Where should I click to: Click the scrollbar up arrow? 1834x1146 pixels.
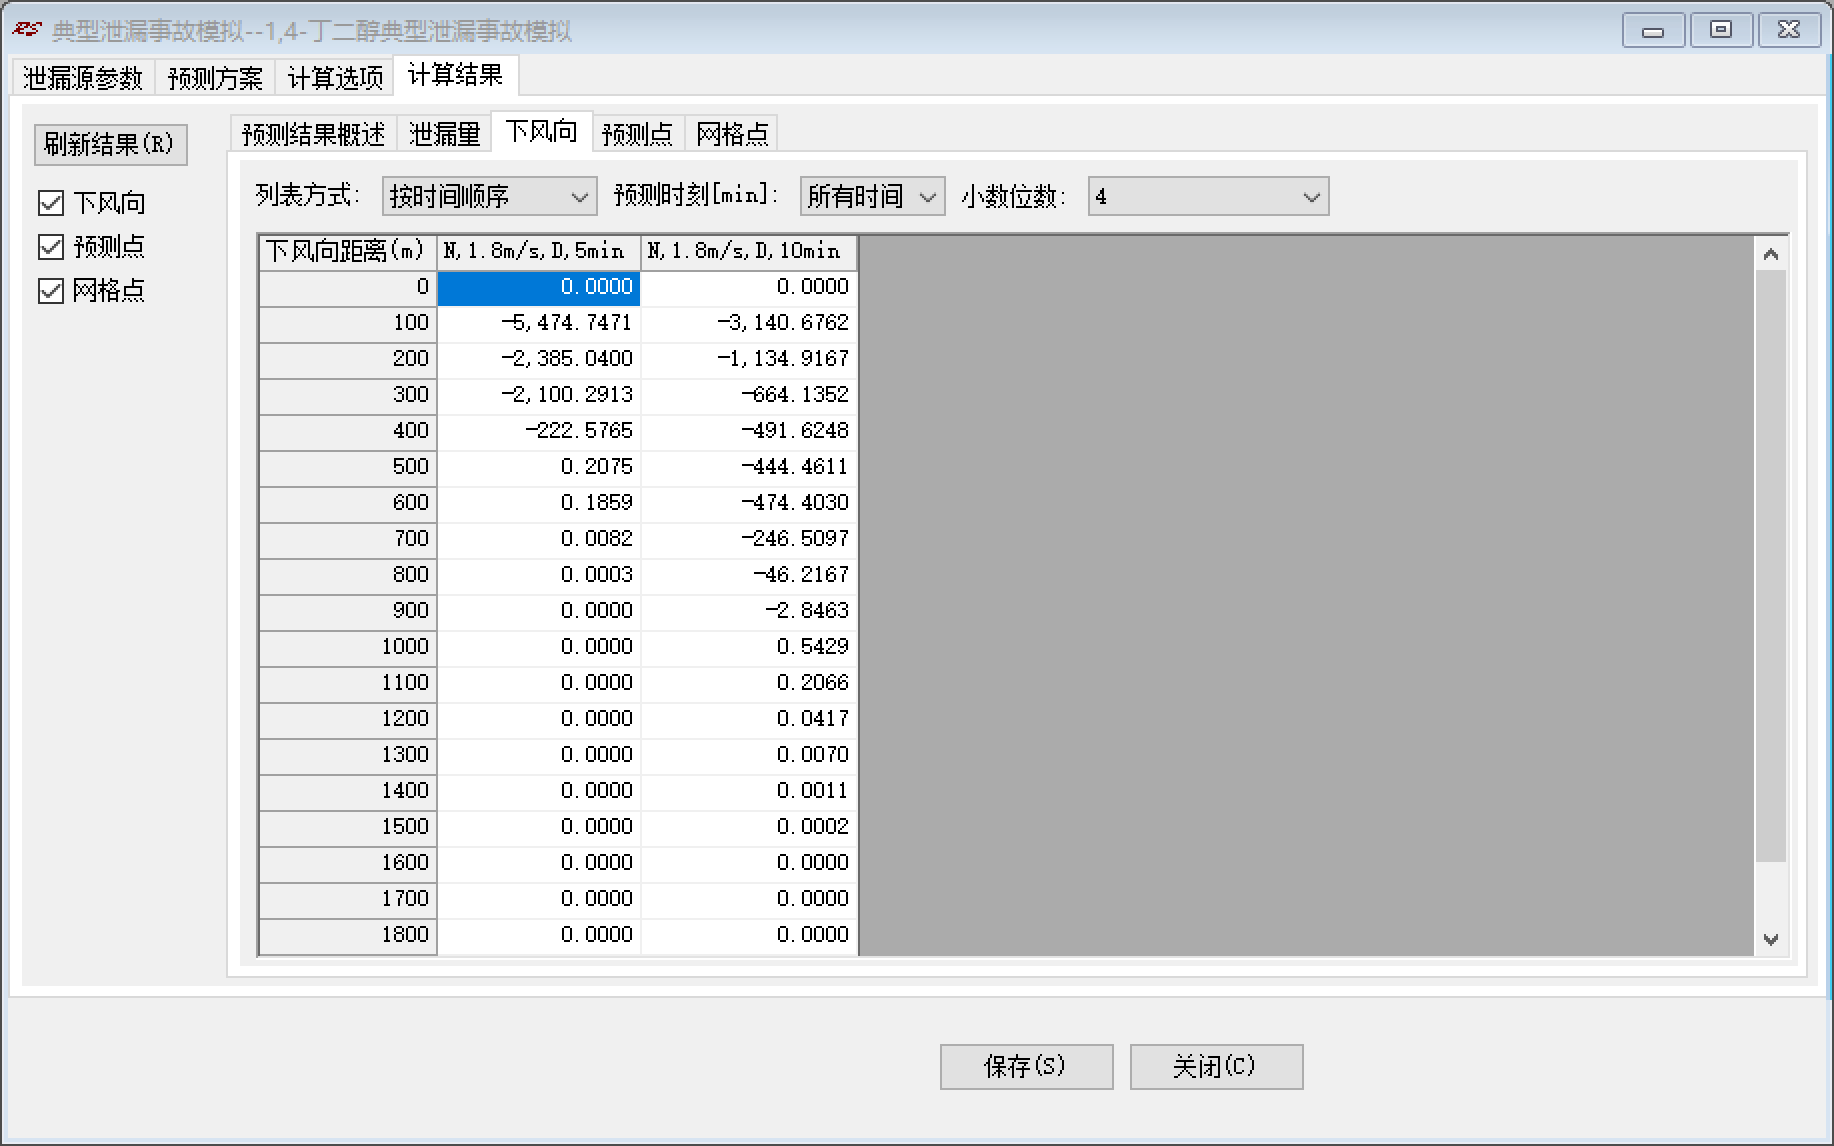click(x=1771, y=254)
